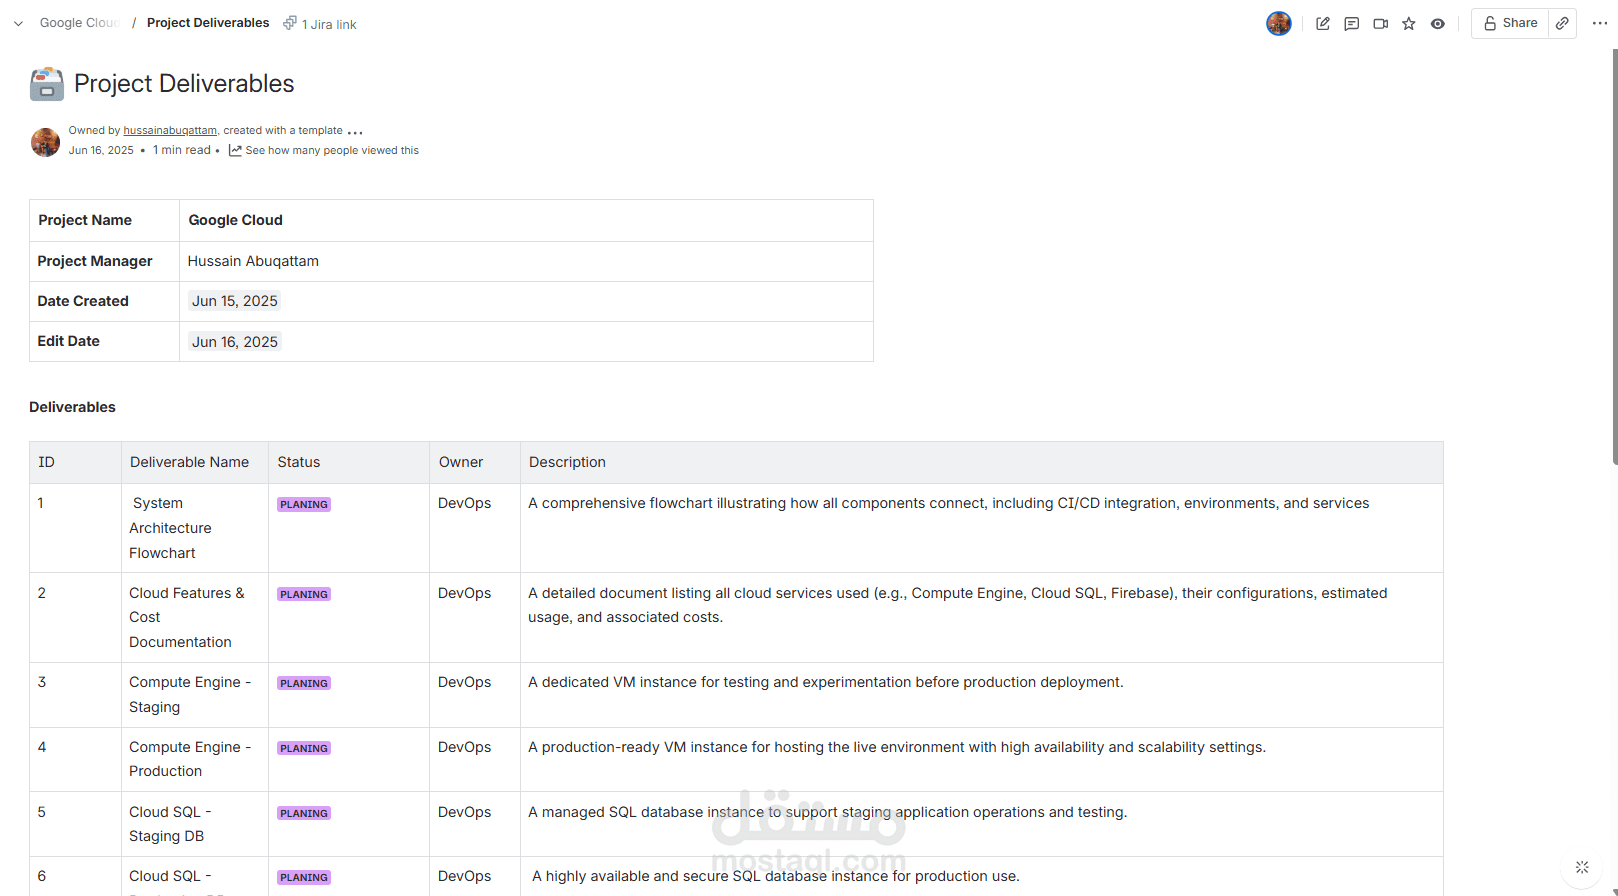
Task: Select Cloud SQL - Staging DB cell
Action: [x=195, y=824]
